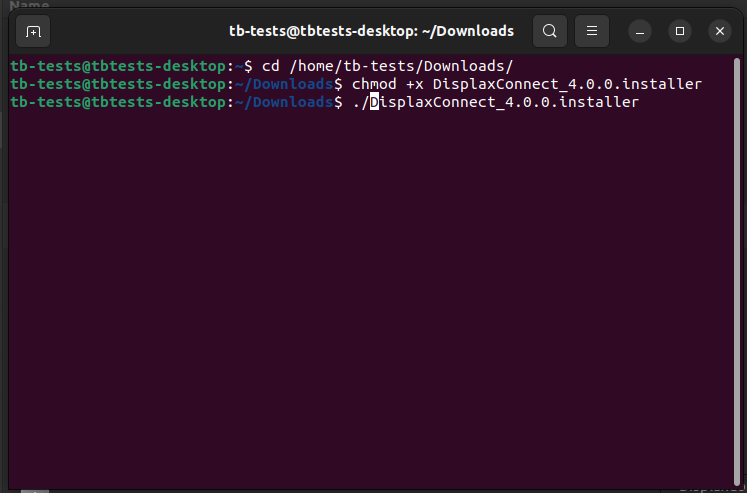Close the terminal window
The height and width of the screenshot is (493, 747).
[720, 31]
